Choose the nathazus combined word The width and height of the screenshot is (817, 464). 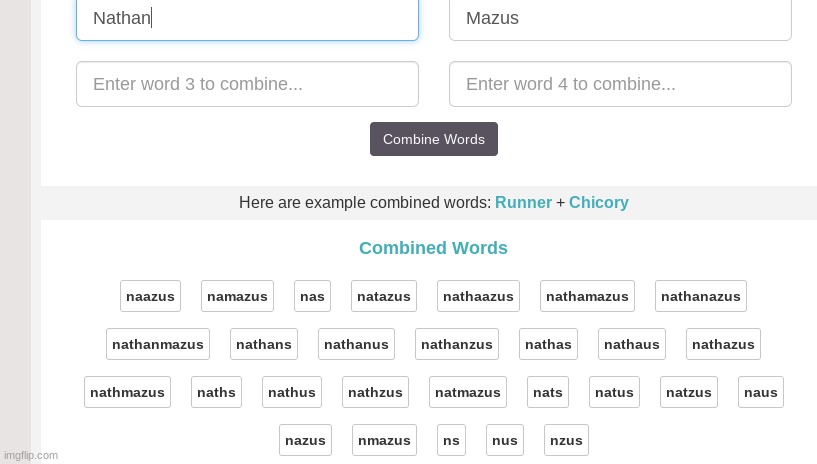click(723, 344)
